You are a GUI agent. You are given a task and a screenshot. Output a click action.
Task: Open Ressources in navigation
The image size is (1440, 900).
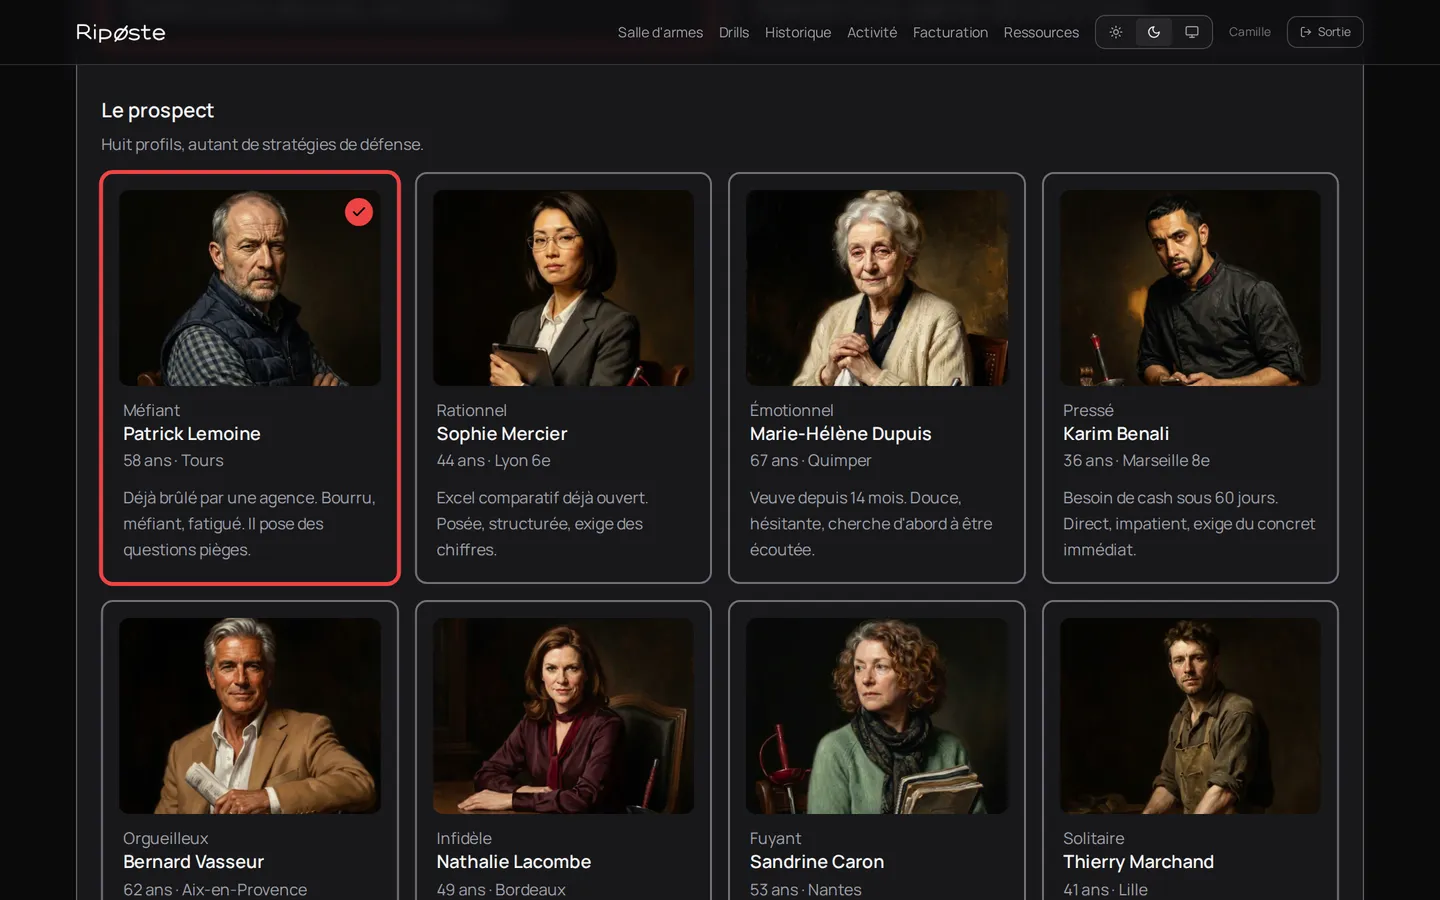1041,32
